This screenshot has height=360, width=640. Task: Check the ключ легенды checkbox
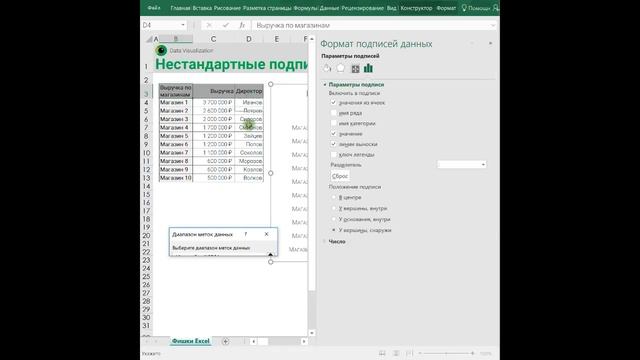click(333, 154)
